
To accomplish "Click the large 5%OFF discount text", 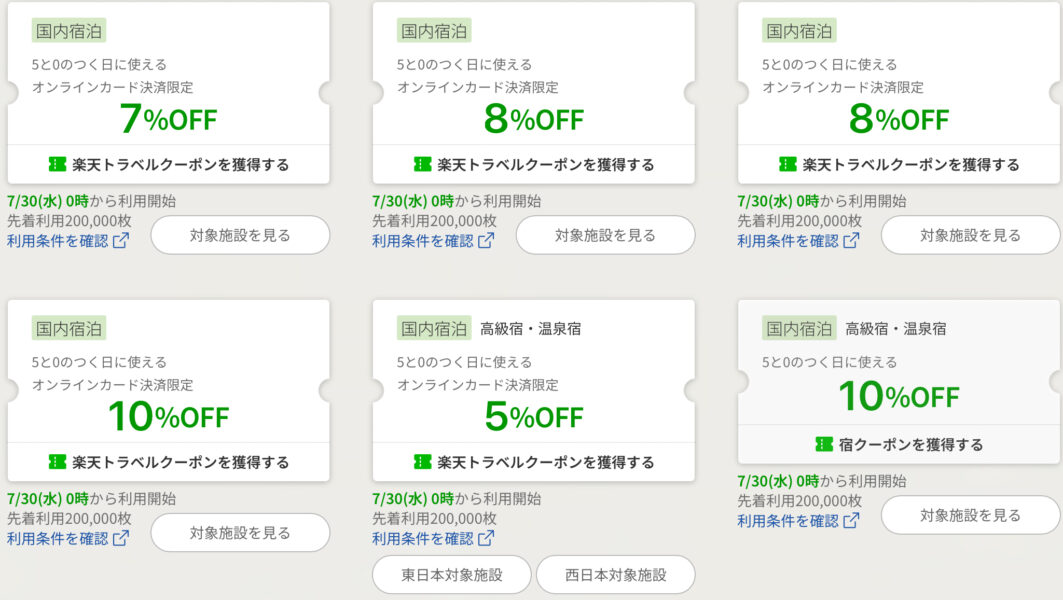I will (533, 416).
